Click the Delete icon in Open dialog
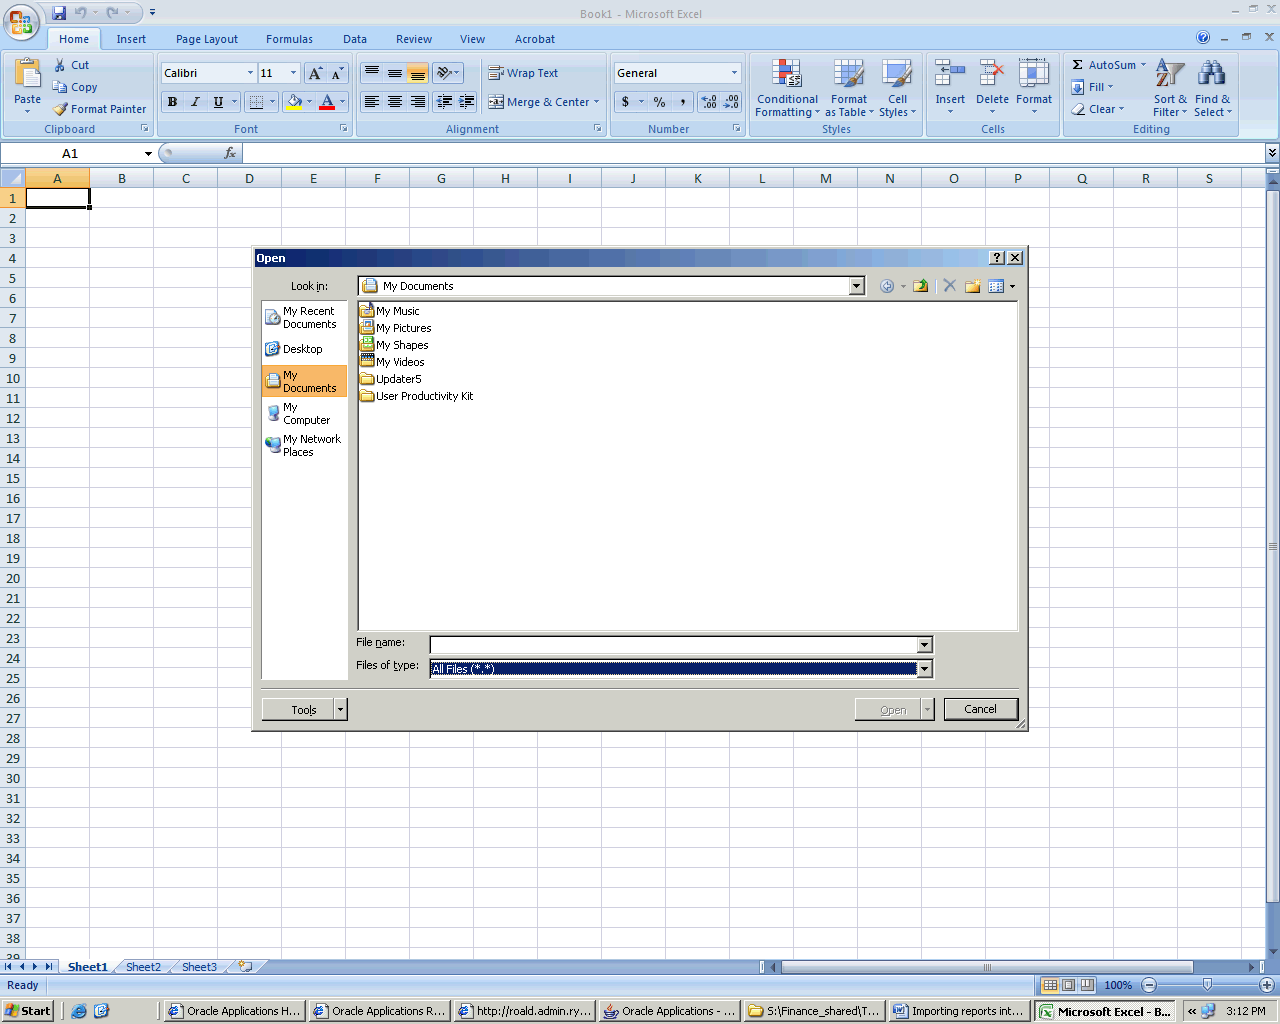Viewport: 1280px width, 1024px height. 949,286
